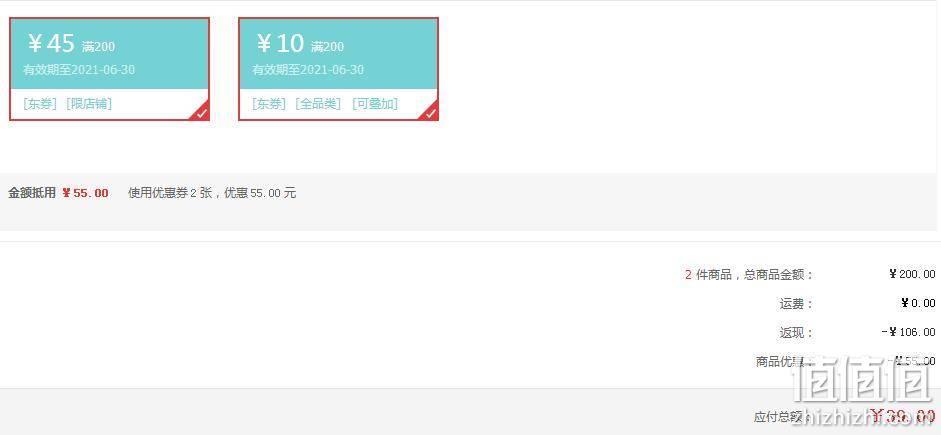Screen dimensions: 941x435
Task: Click the expiry date on ¥45 coupon
Action: (79, 70)
